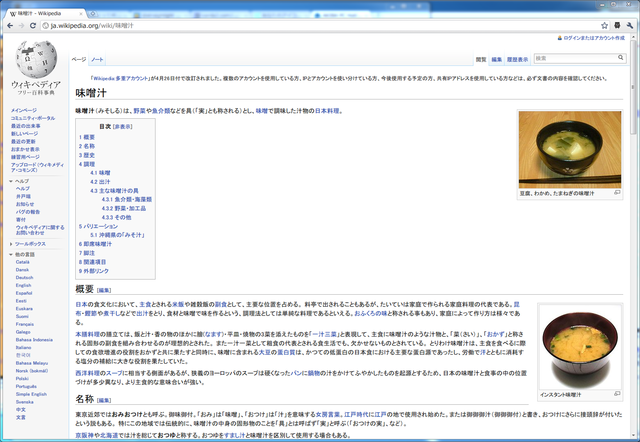Click extension icon beside bookmark star
The width and height of the screenshot is (640, 442).
point(617,25)
